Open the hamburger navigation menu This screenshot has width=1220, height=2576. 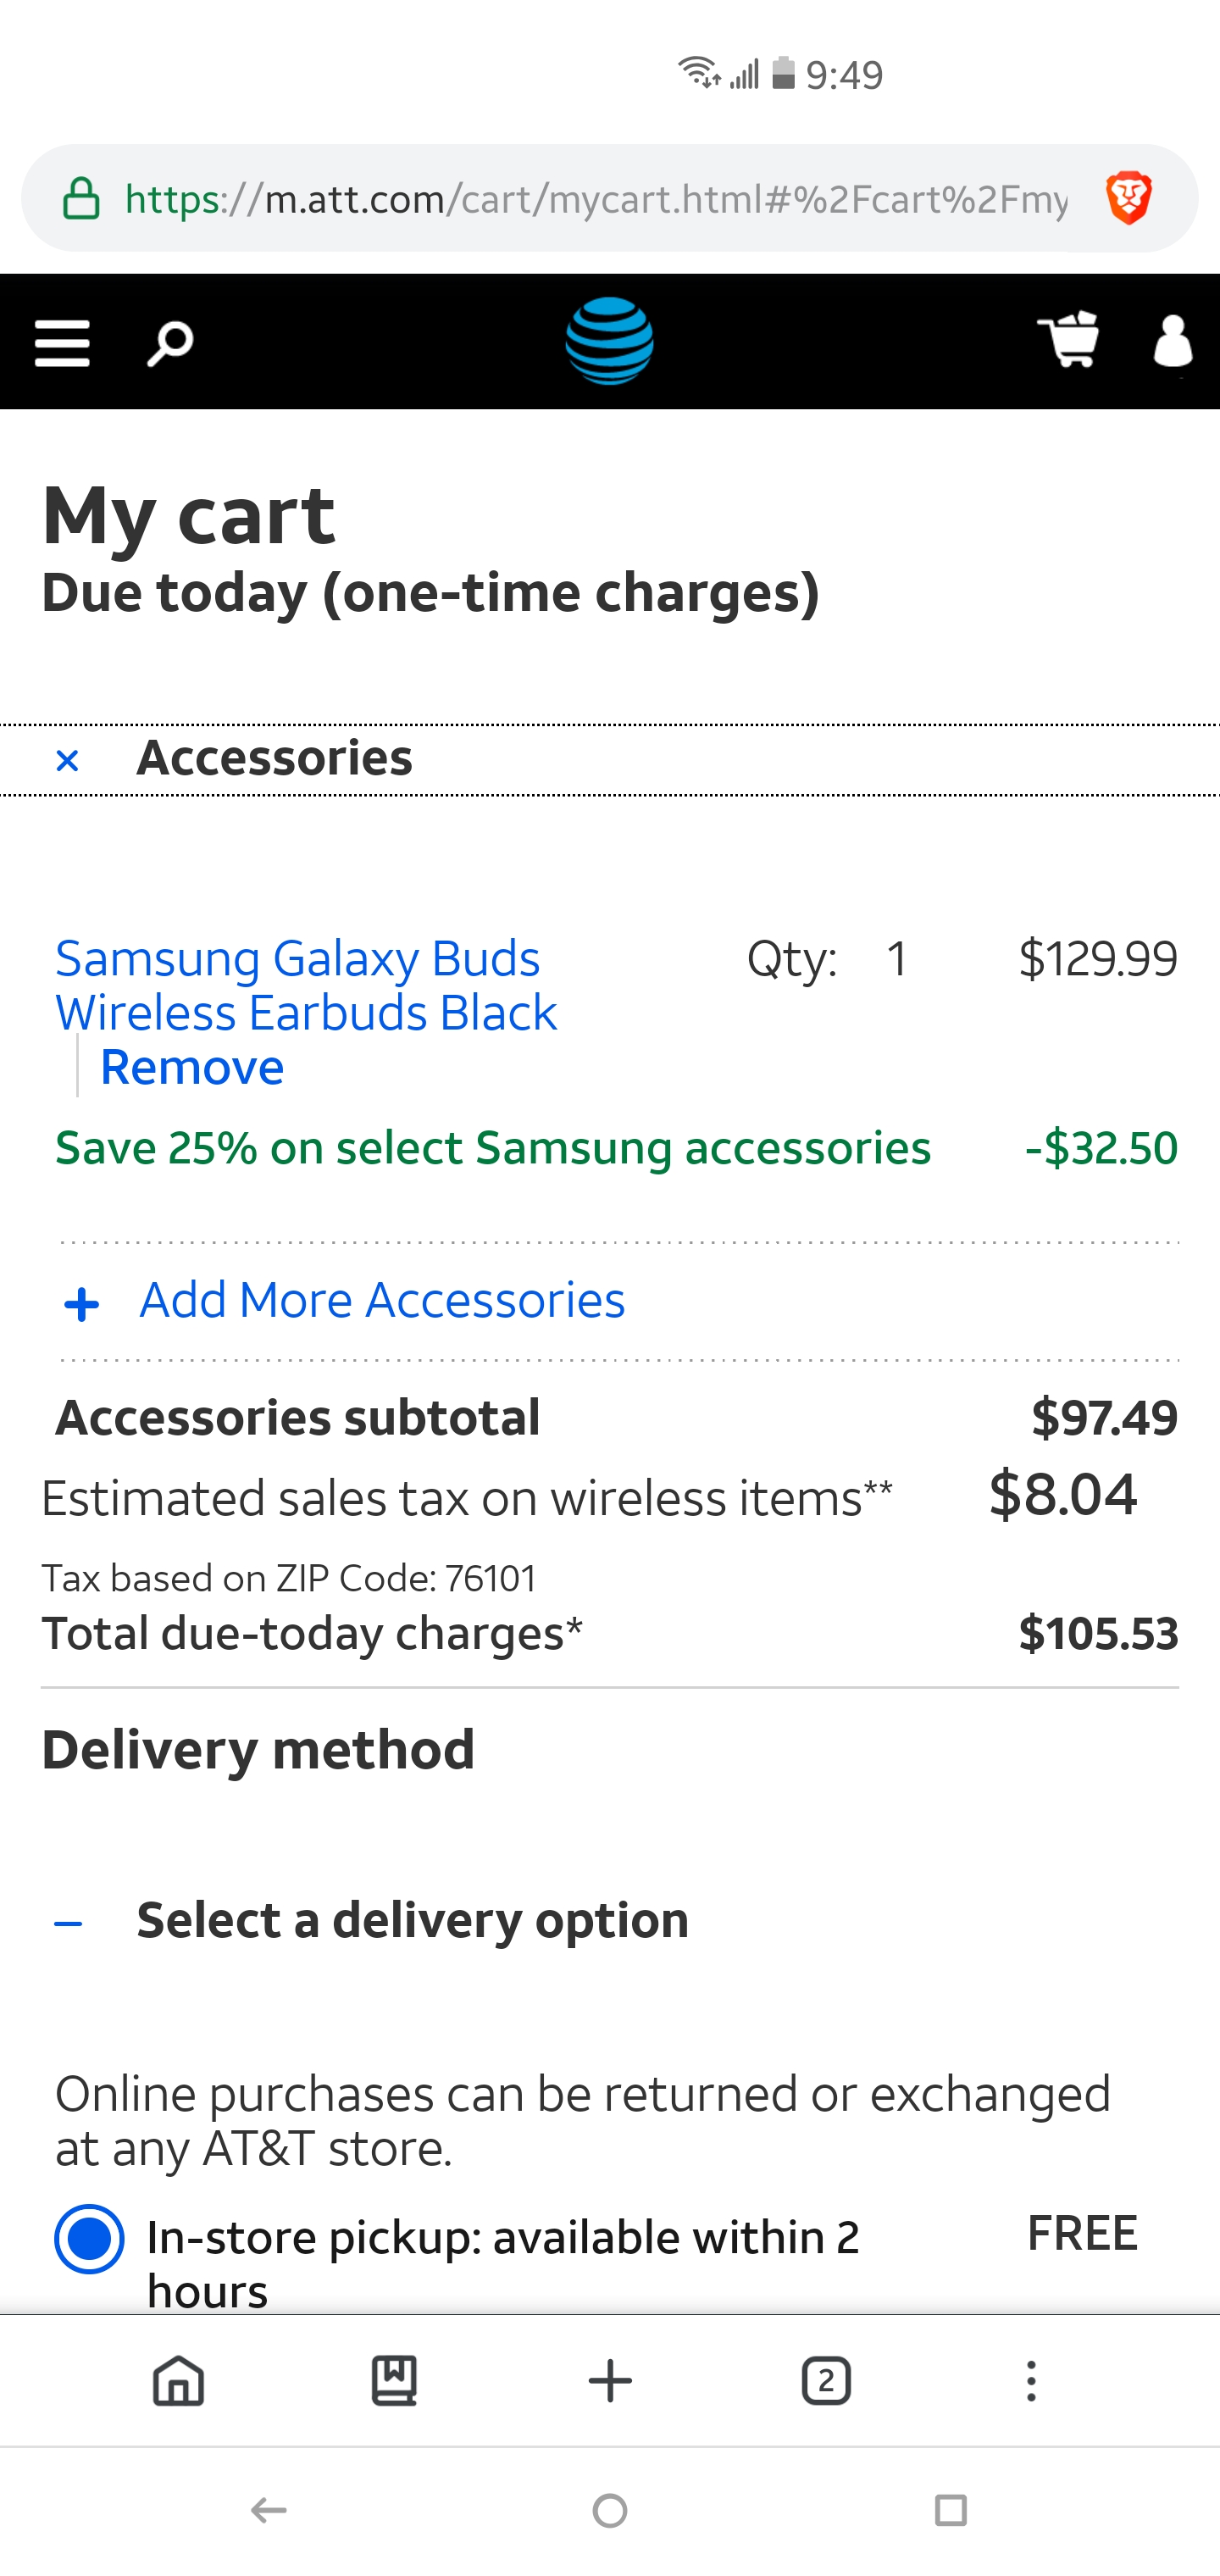62,343
